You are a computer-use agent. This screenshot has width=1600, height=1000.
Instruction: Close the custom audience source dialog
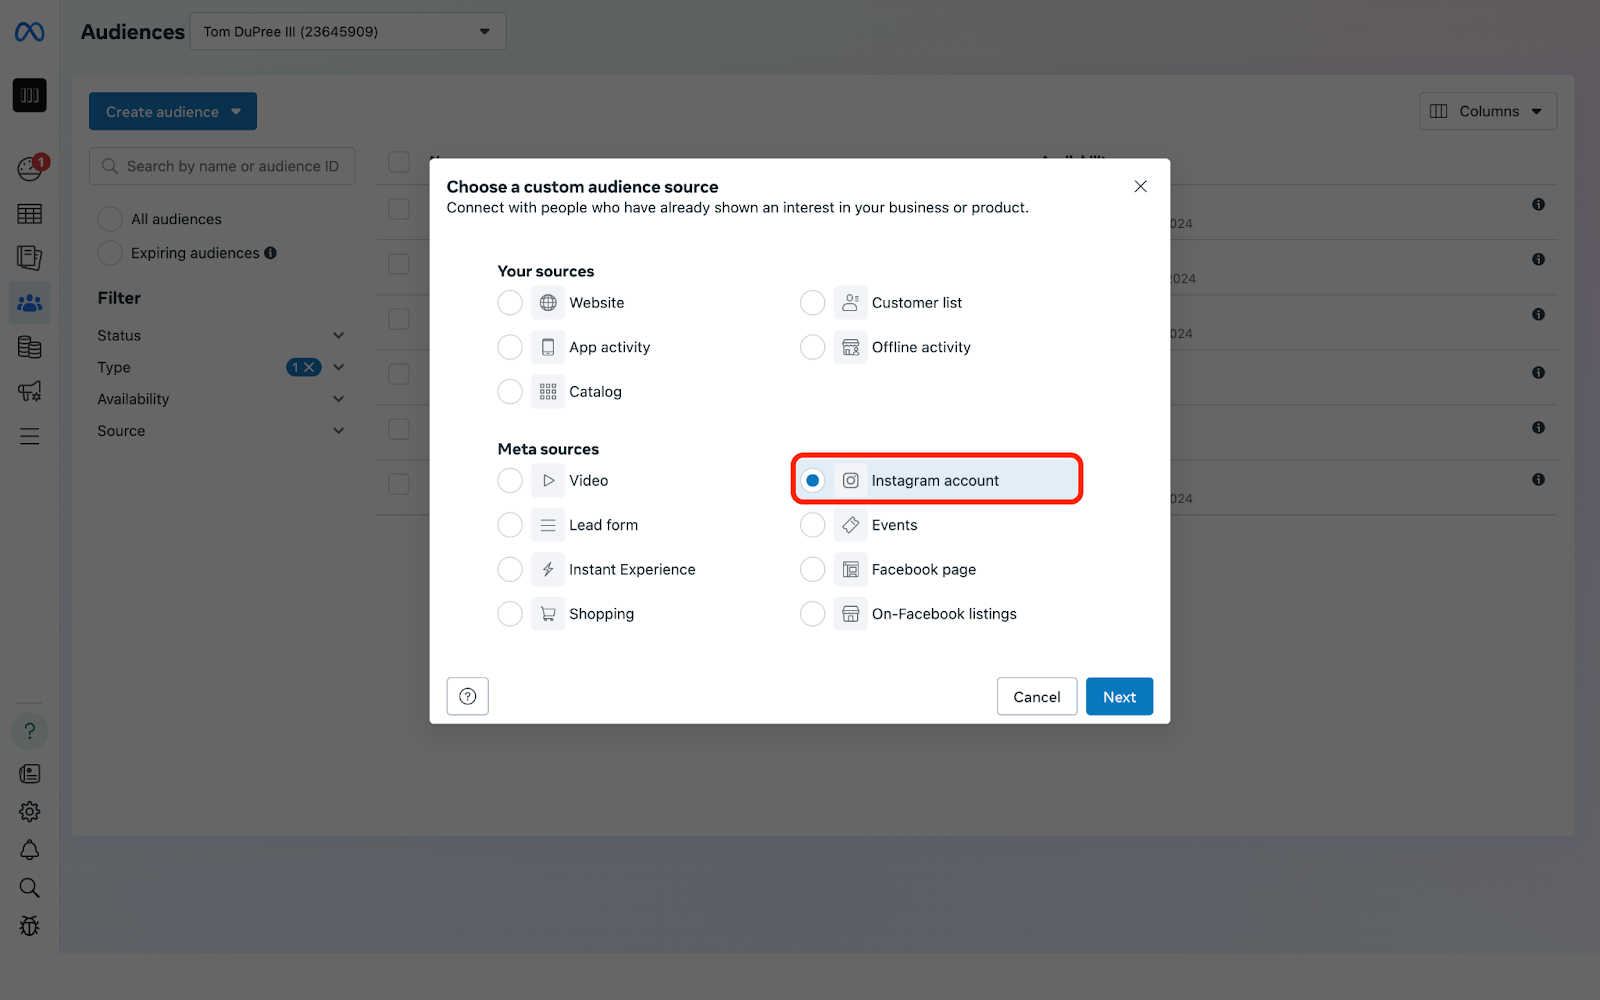pyautogui.click(x=1140, y=187)
